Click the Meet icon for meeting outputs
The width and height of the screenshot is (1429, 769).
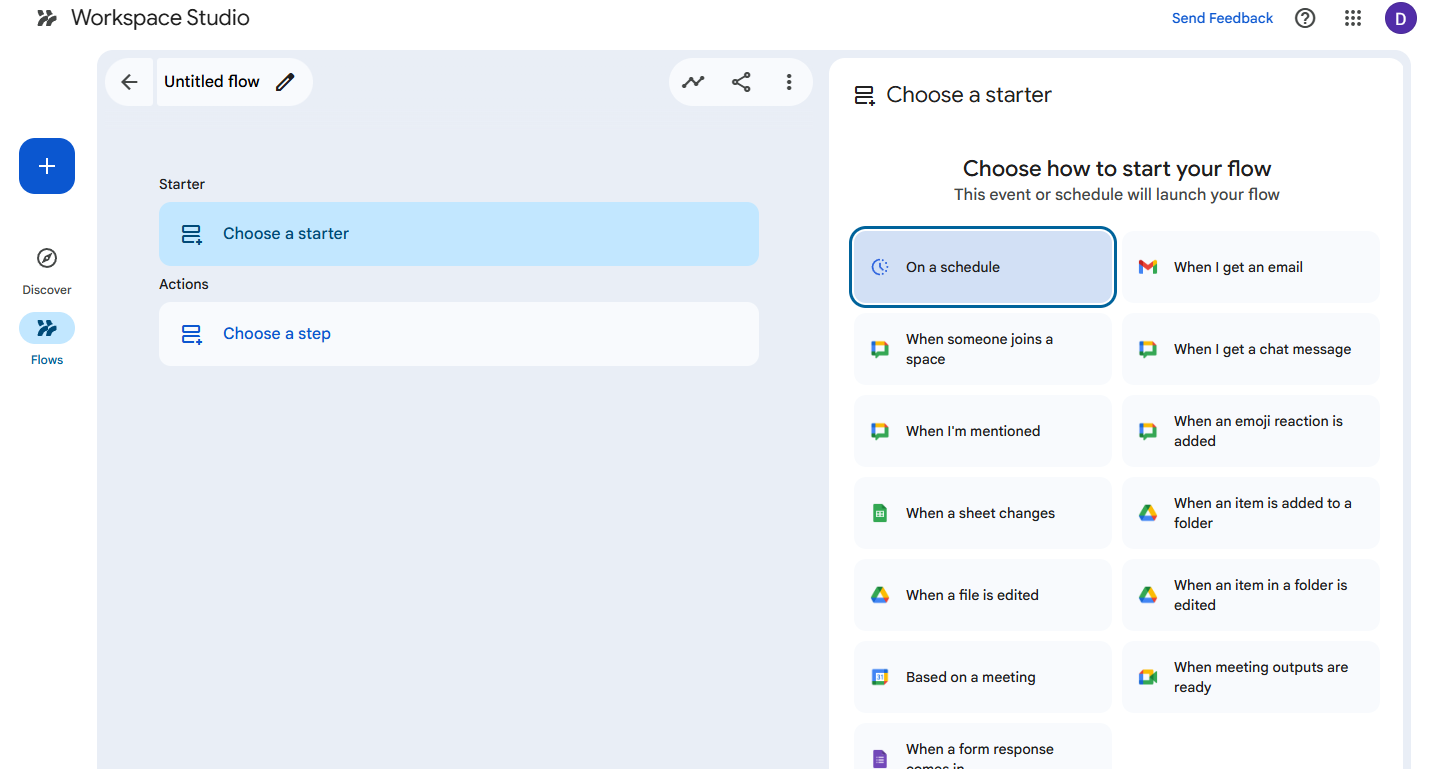(1148, 677)
